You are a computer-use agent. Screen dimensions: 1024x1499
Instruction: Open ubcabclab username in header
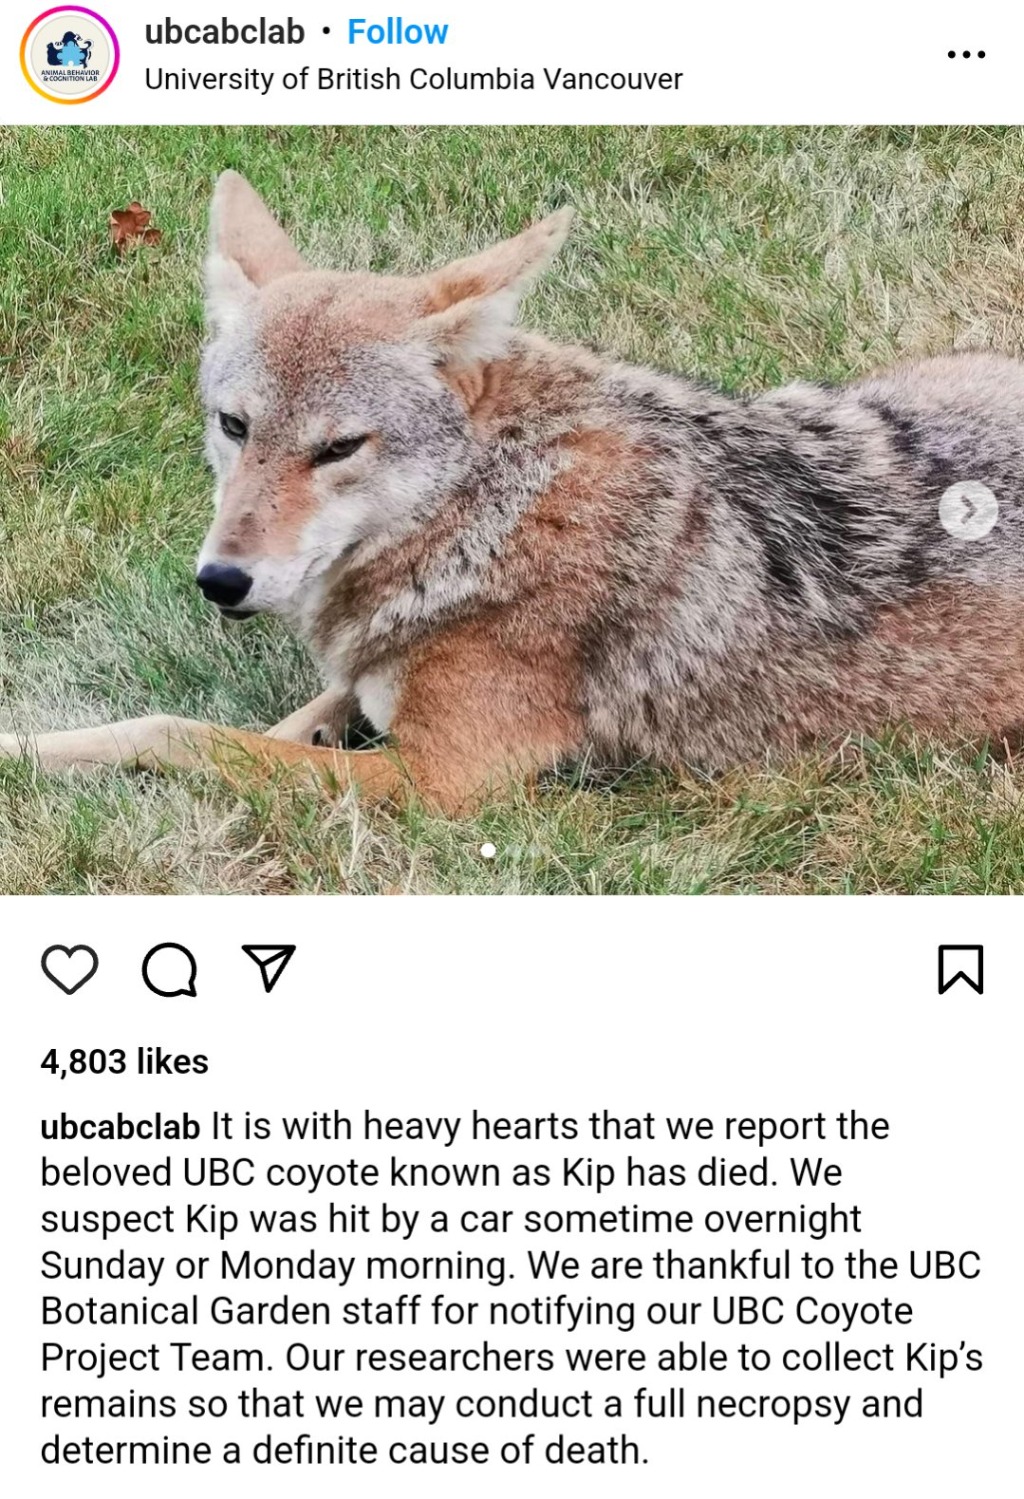tap(224, 32)
